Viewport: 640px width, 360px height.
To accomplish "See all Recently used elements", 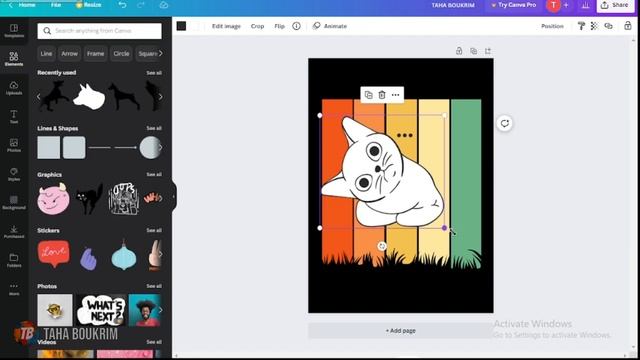I will (154, 73).
